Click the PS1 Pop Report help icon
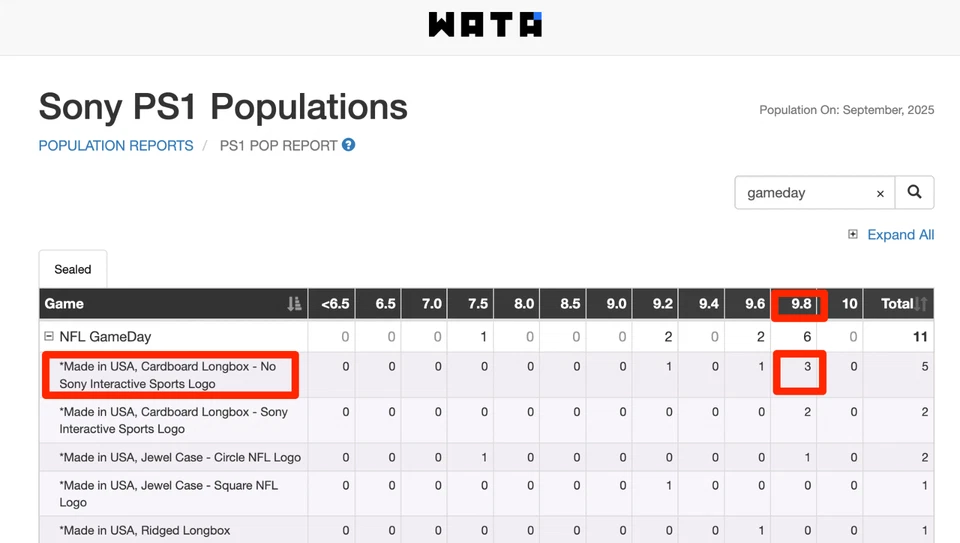Image resolution: width=960 pixels, height=543 pixels. point(349,145)
